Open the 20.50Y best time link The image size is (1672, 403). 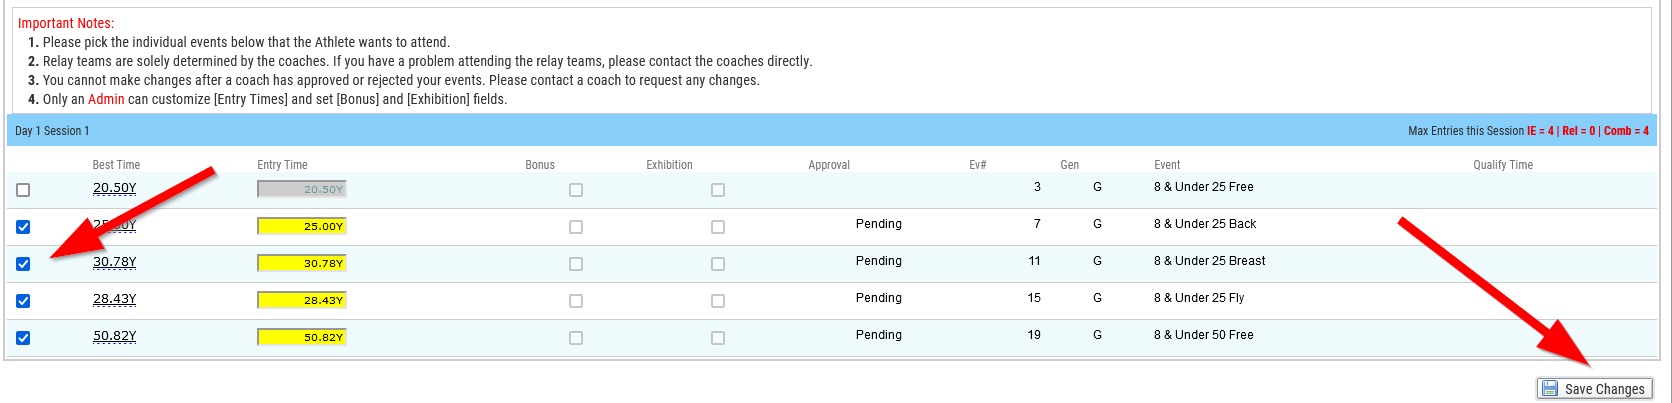click(x=114, y=188)
